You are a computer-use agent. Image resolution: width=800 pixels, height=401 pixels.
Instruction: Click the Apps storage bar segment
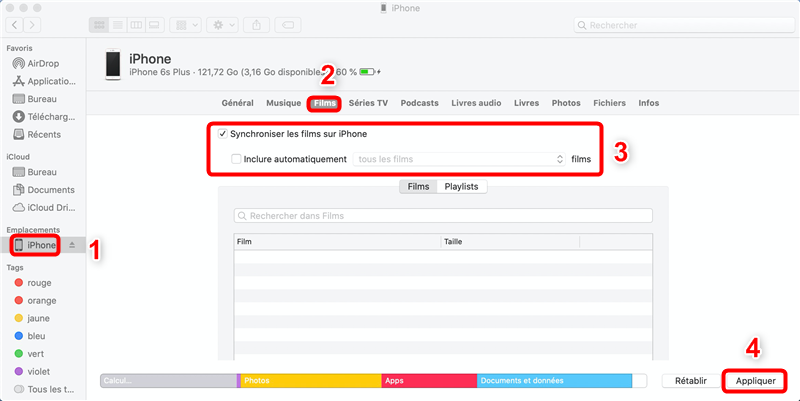[x=429, y=381]
